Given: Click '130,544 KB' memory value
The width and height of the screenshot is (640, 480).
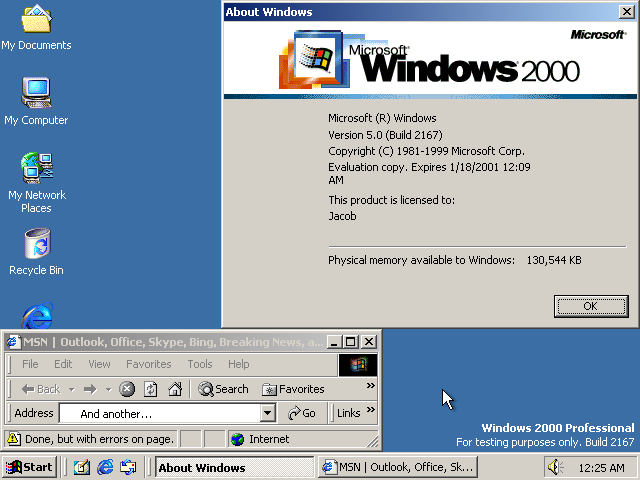Looking at the screenshot, I should (x=554, y=260).
